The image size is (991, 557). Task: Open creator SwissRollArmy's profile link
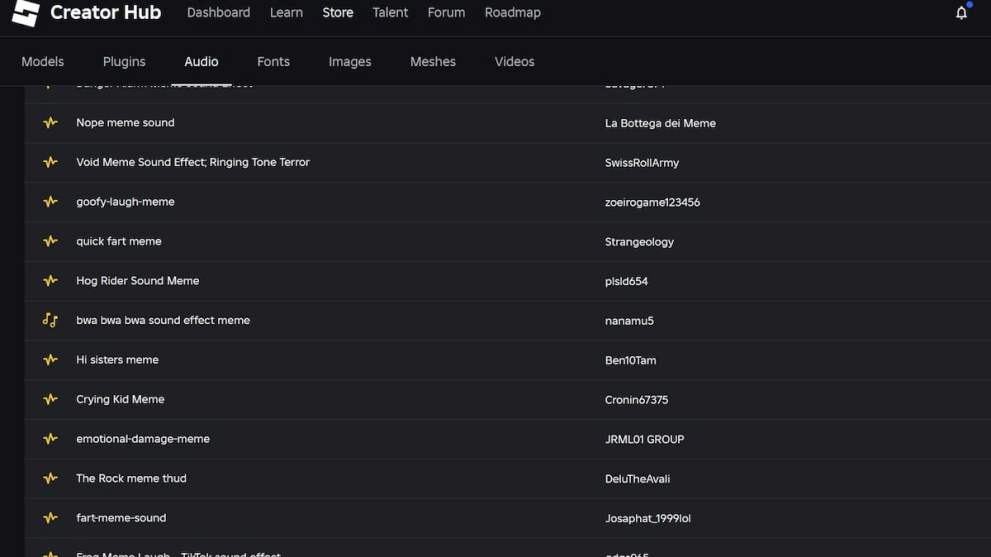coord(641,163)
